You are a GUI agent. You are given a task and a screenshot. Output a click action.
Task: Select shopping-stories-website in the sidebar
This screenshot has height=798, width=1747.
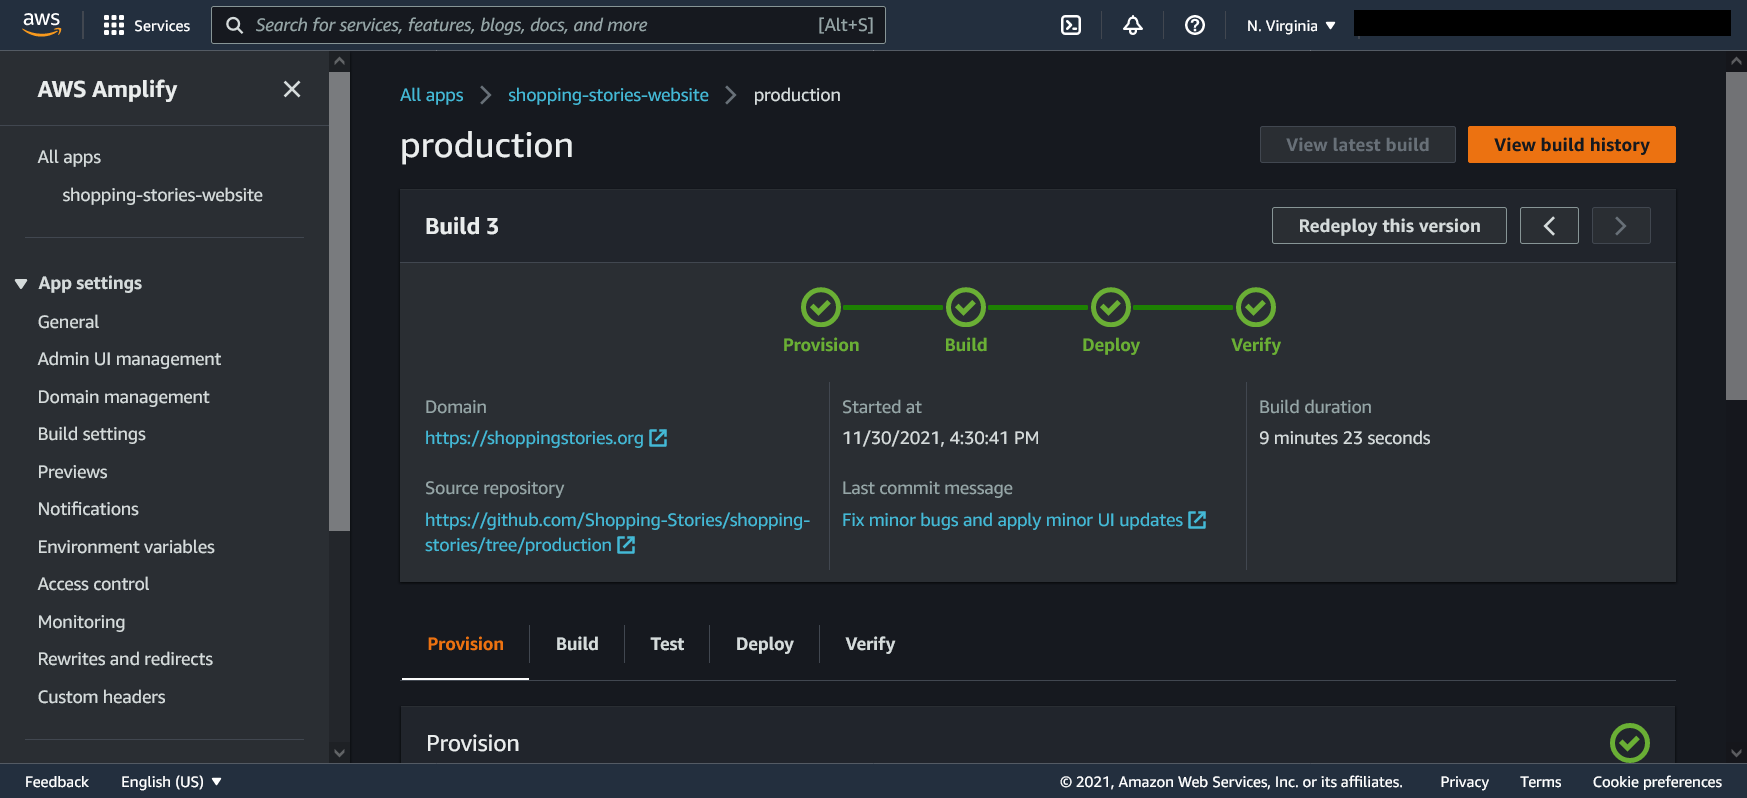pos(162,195)
